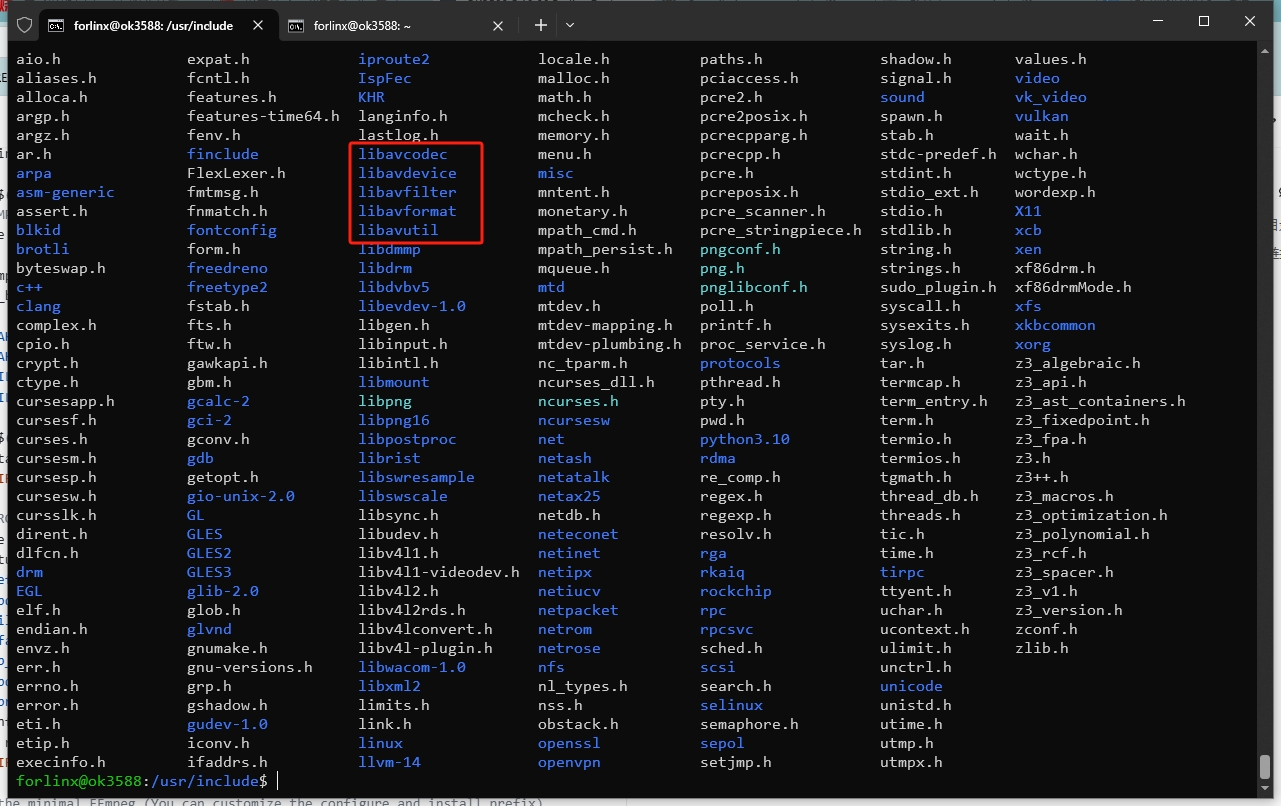The height and width of the screenshot is (806, 1281).
Task: Click the fontconfig directory entry
Action: (232, 230)
